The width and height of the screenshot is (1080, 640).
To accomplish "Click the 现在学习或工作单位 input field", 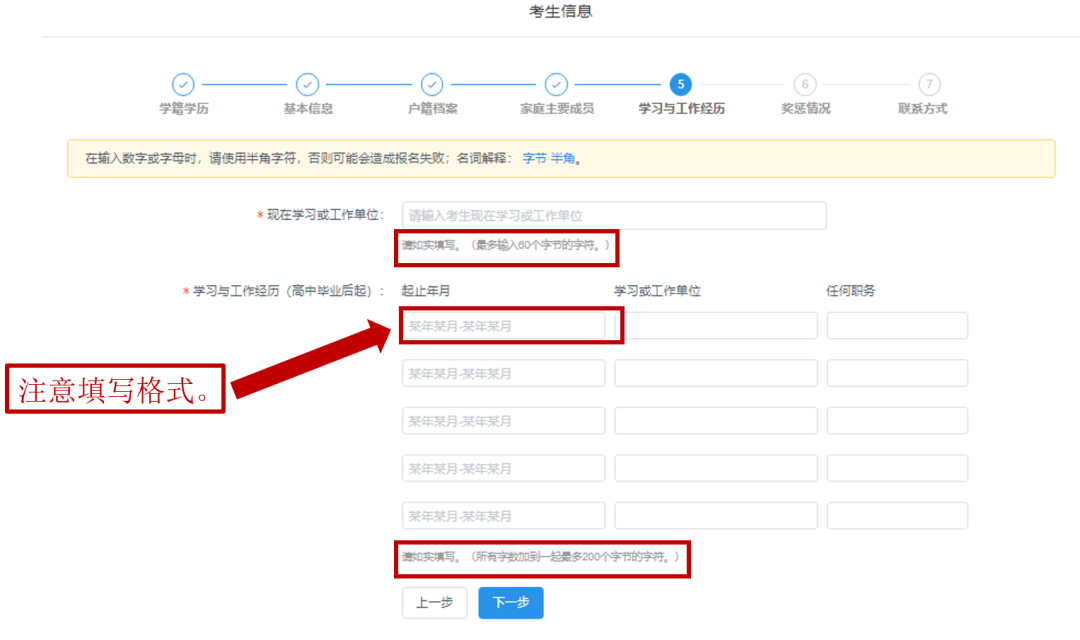I will [614, 216].
